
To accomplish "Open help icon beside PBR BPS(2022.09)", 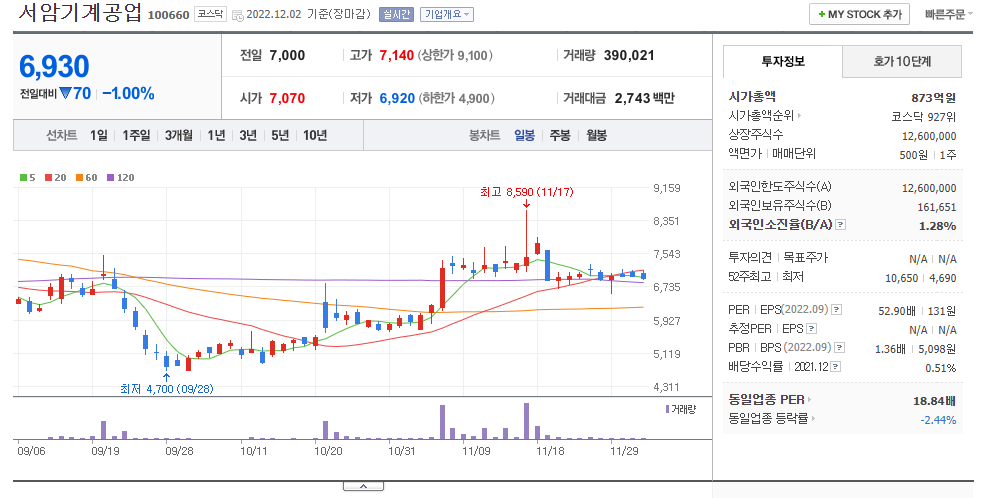I will 839,348.
